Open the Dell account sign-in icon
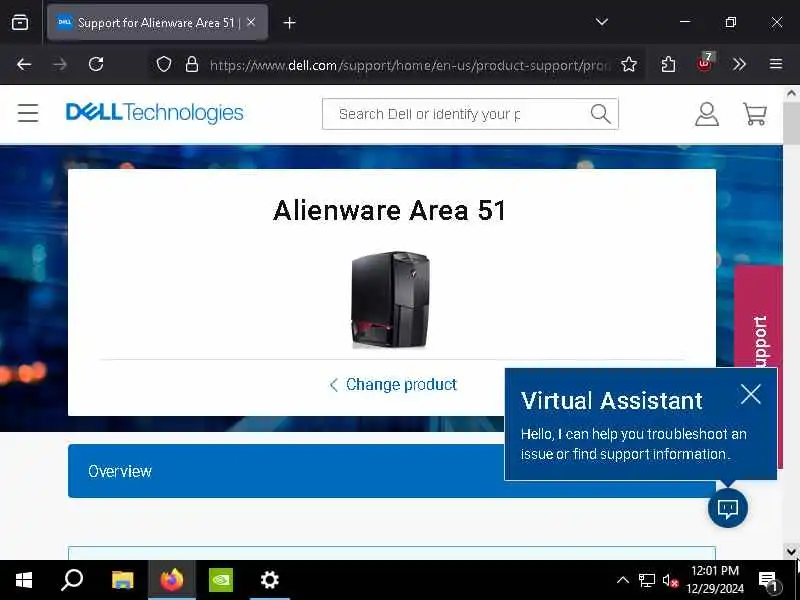Image resolution: width=800 pixels, height=600 pixels. (x=707, y=114)
